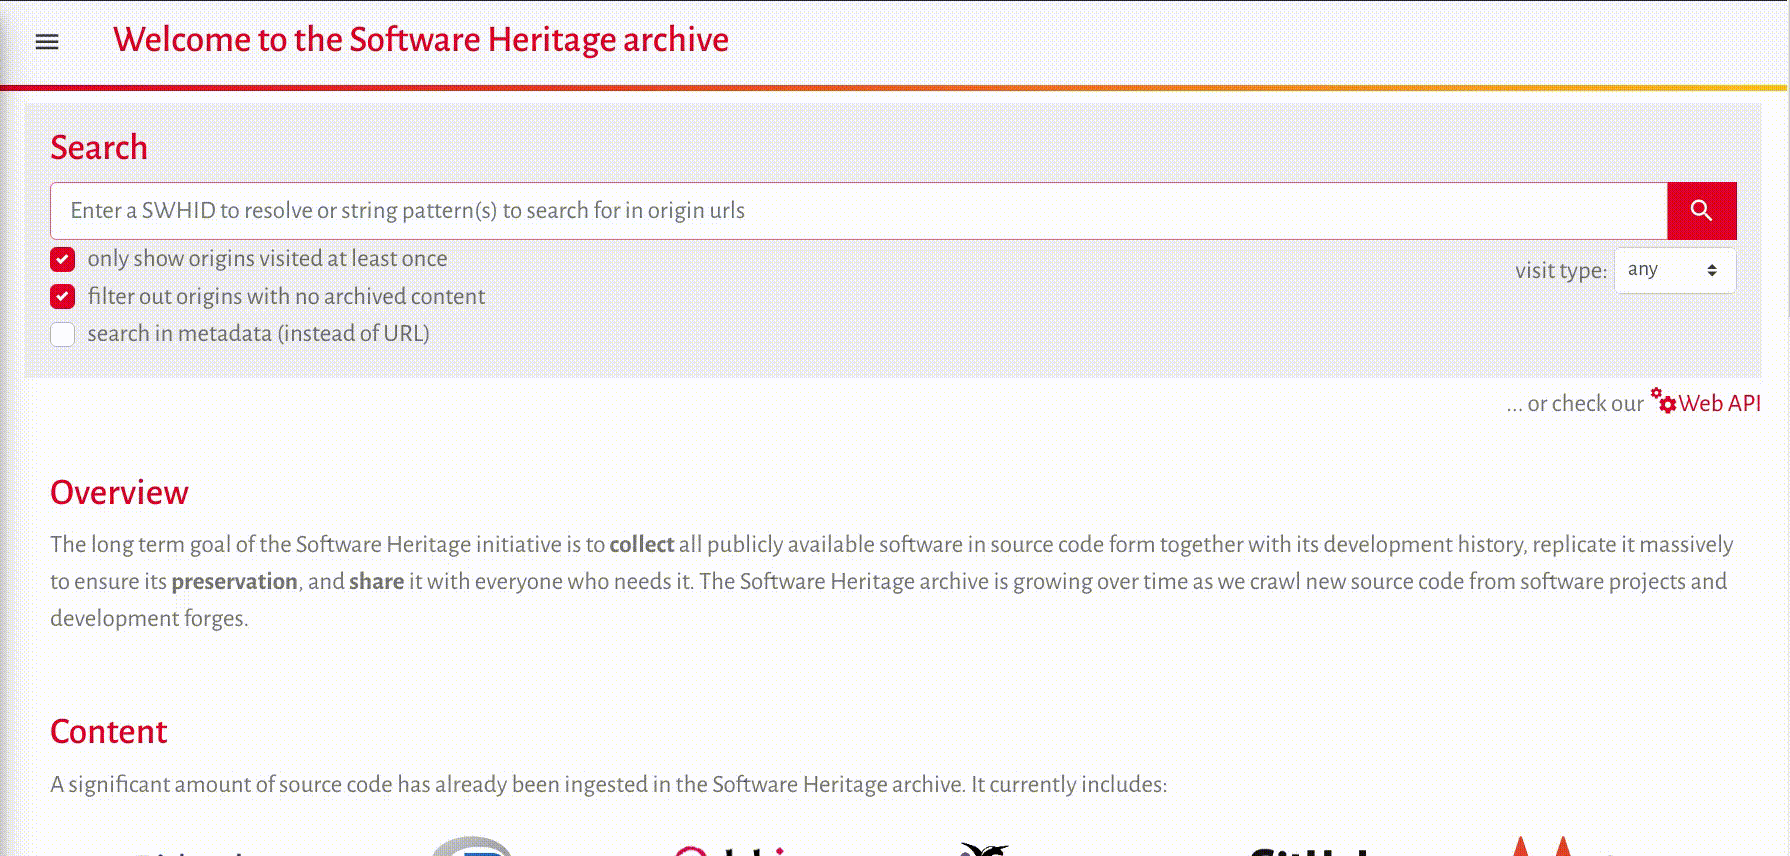This screenshot has height=856, width=1790.
Task: Uncheck 'only show origins visited at least once'
Action: [x=63, y=260]
